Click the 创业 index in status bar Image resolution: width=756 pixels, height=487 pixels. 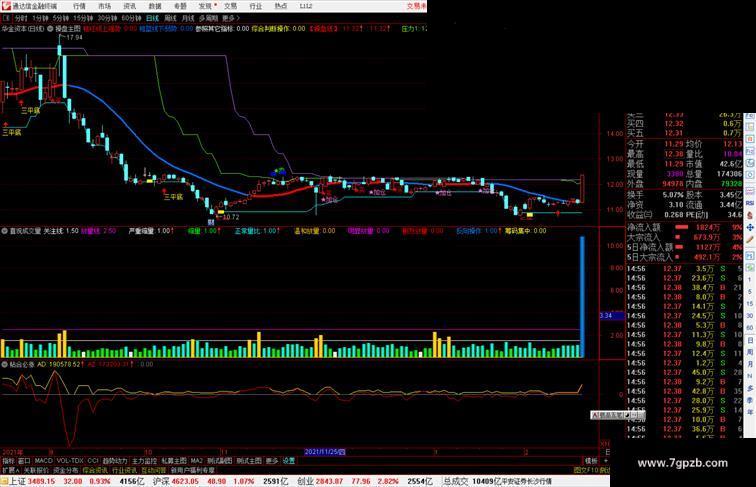tap(306, 481)
